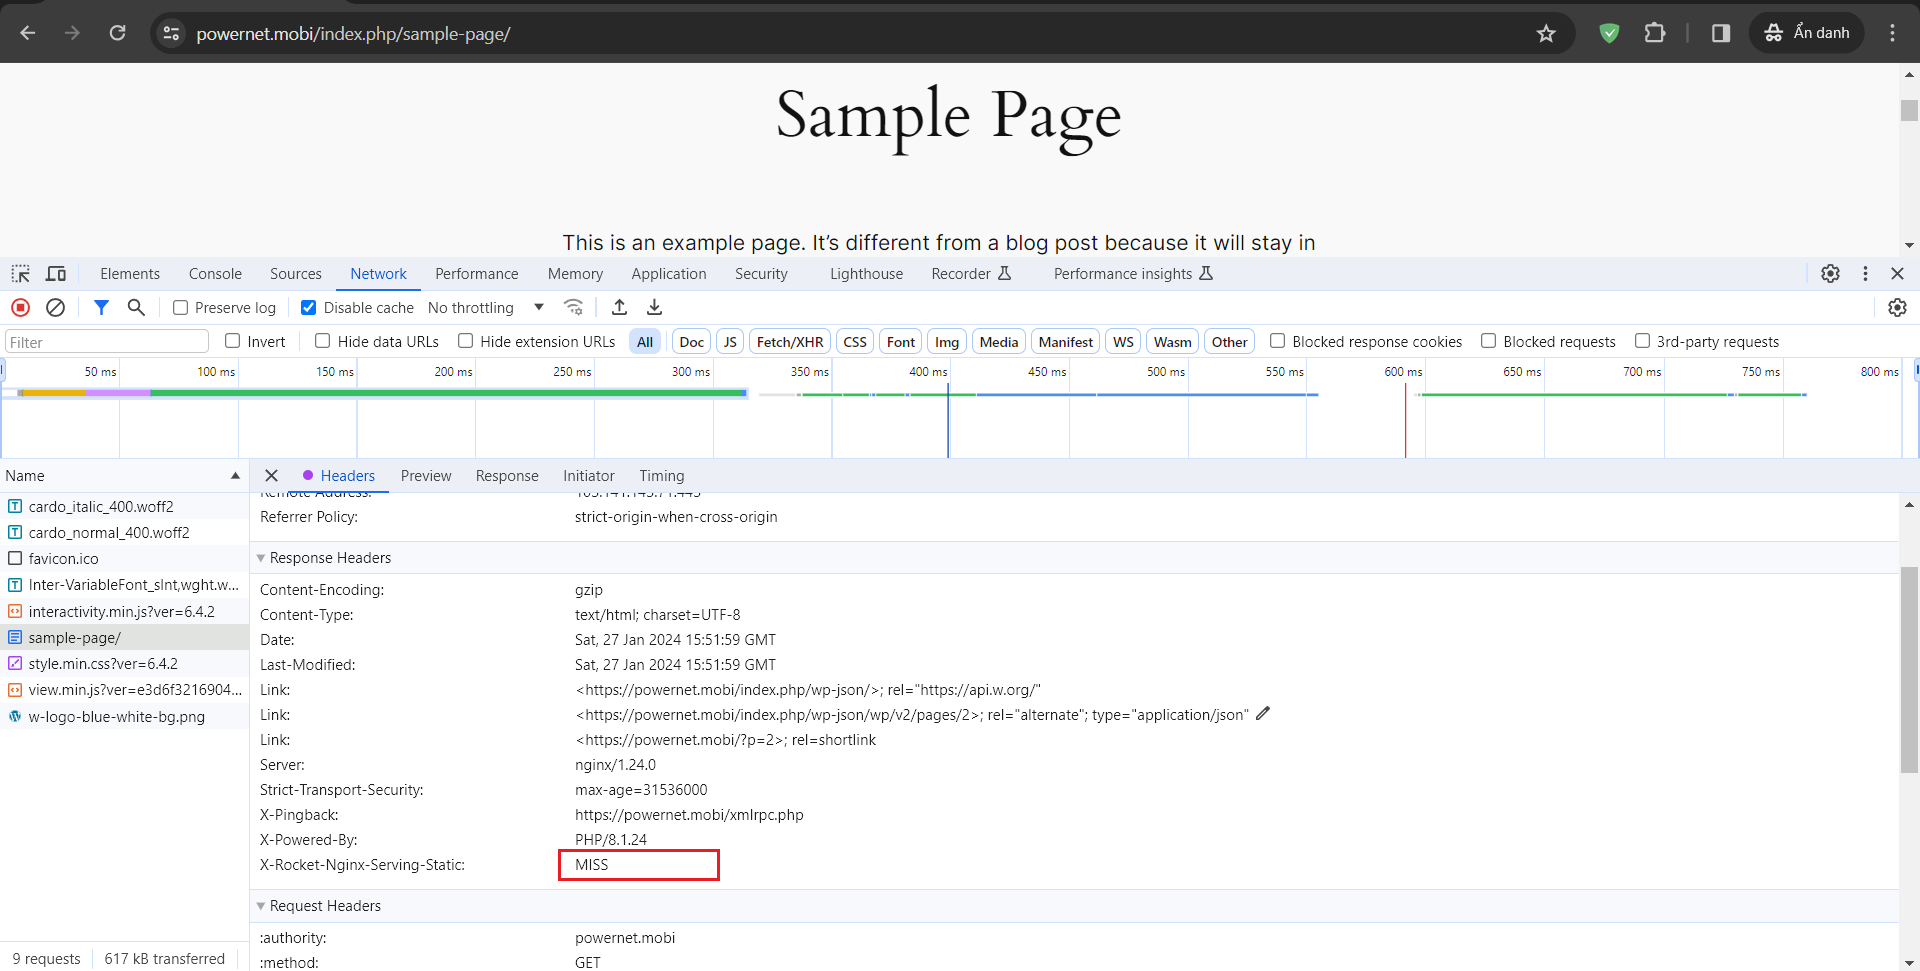Import HAR file with upload icon
The height and width of the screenshot is (971, 1920).
click(x=619, y=308)
